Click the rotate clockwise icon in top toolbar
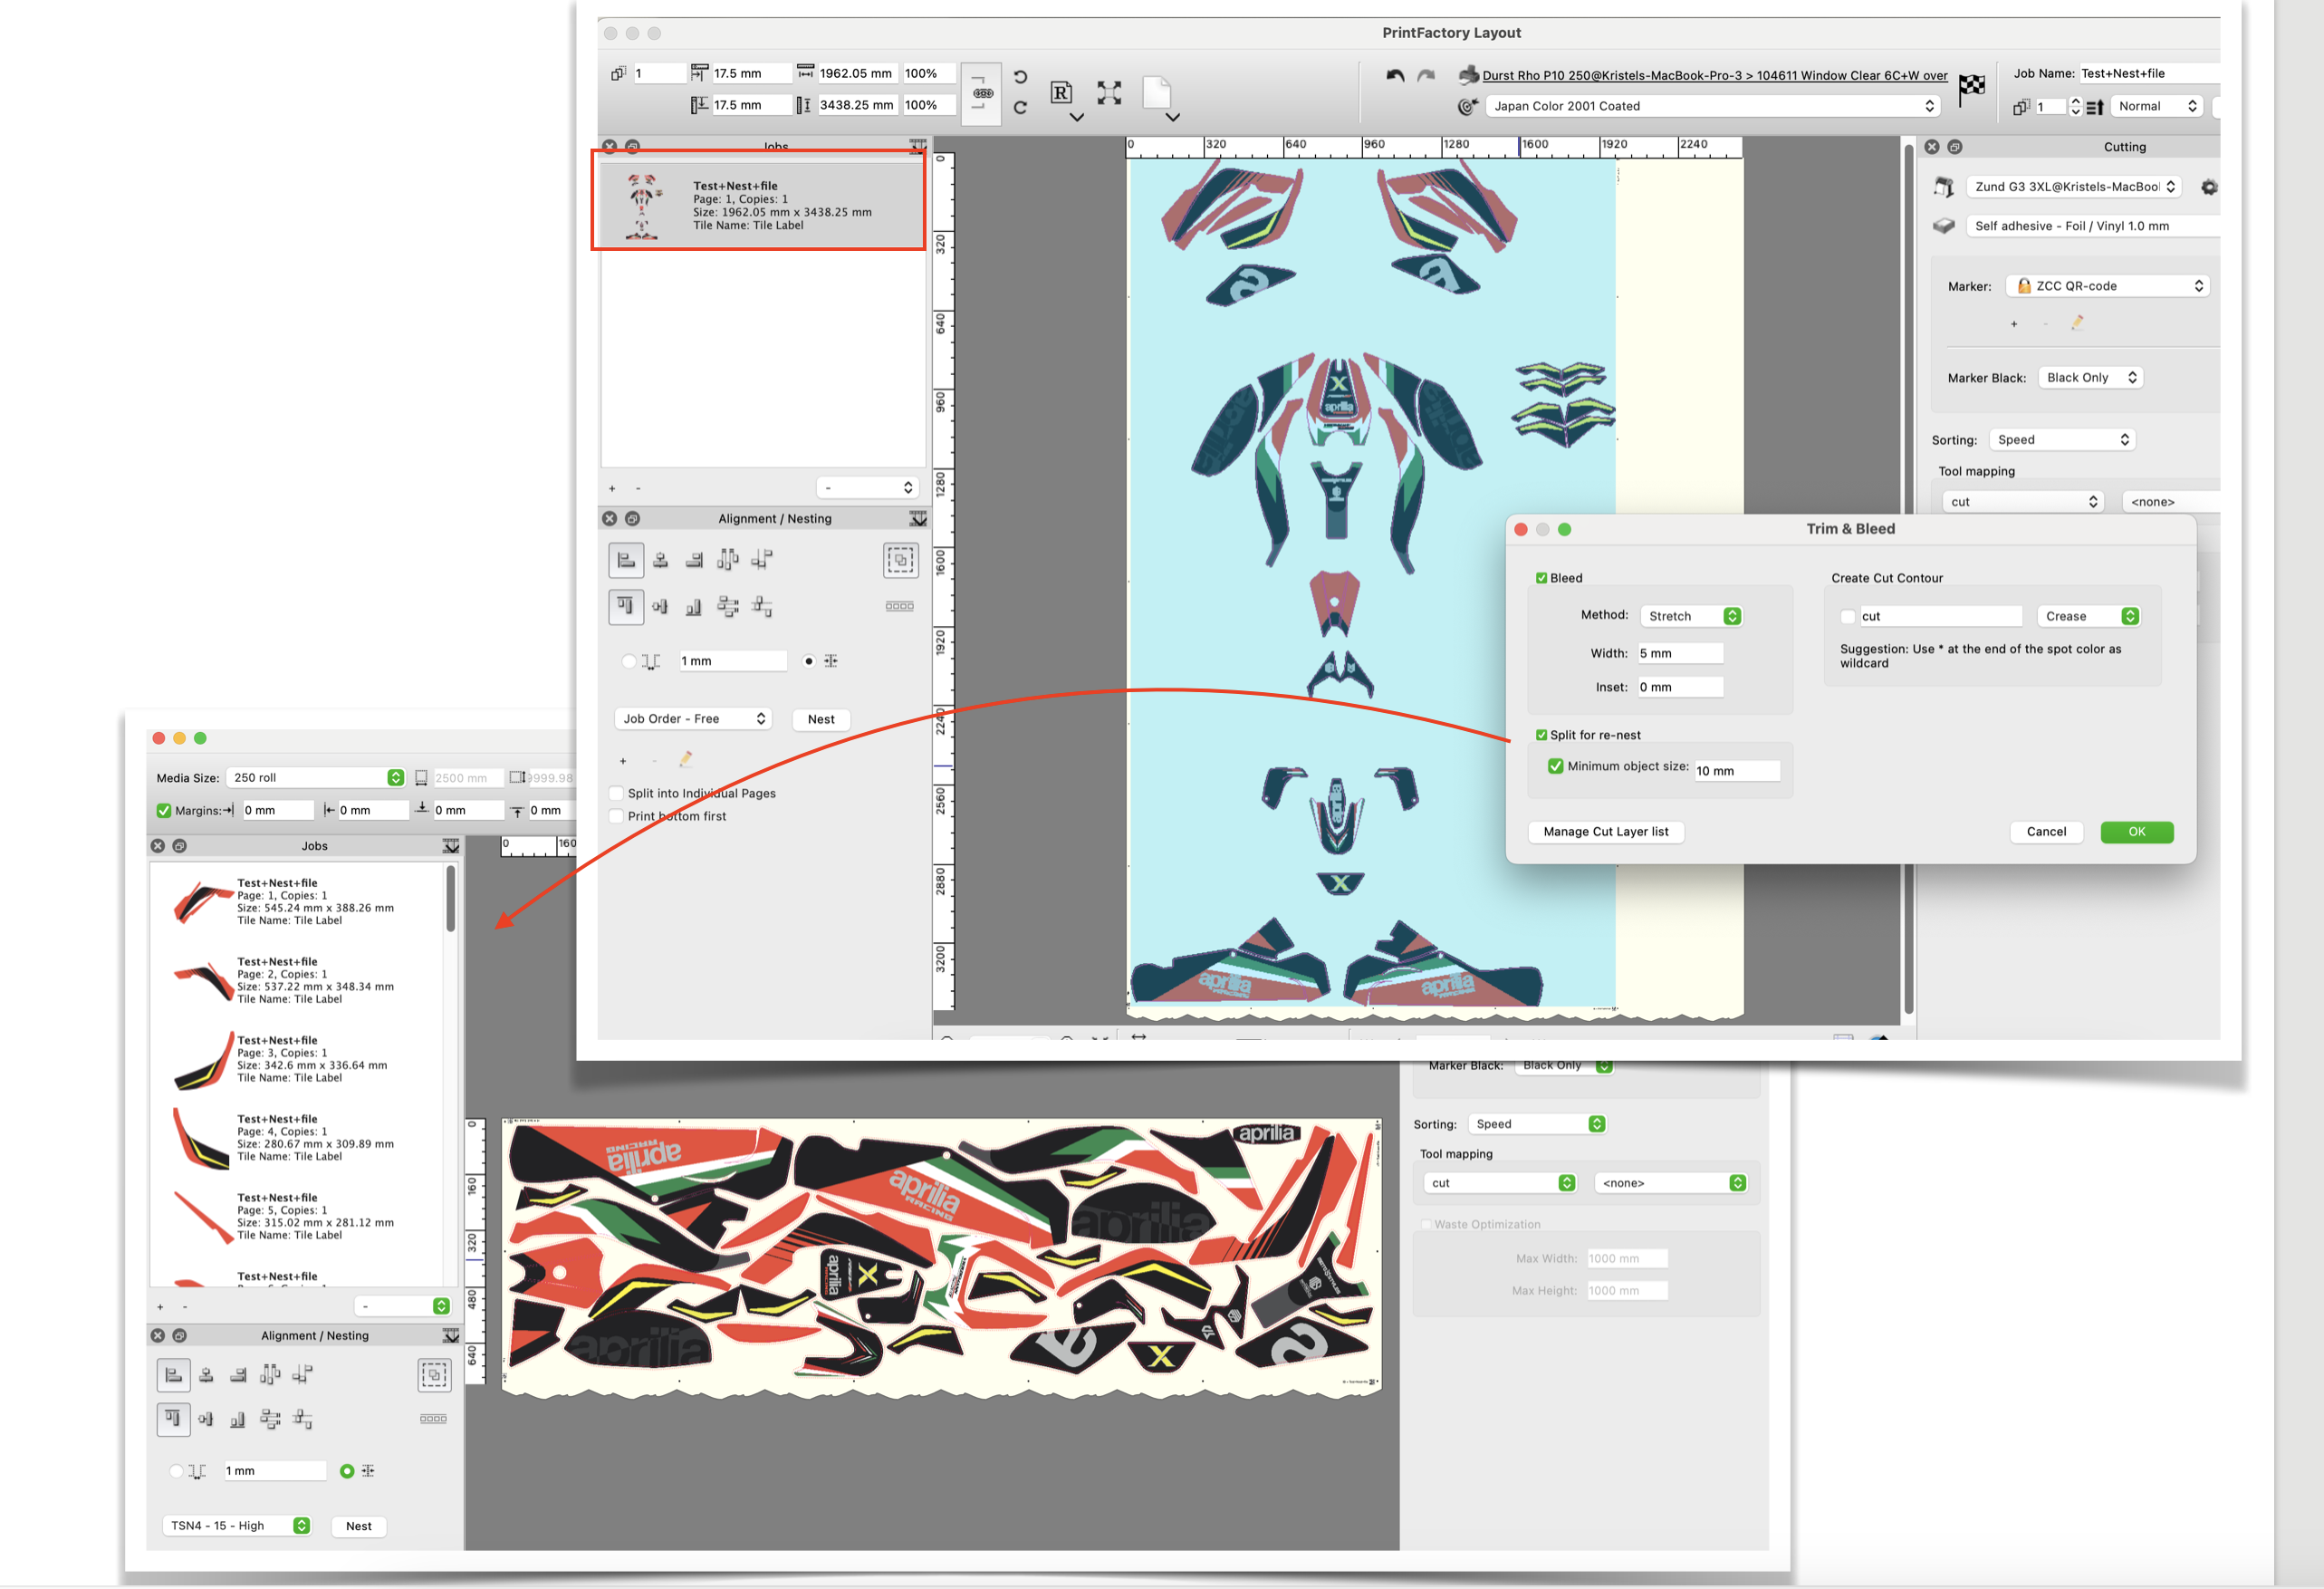2324x1589 pixels. tap(1020, 107)
